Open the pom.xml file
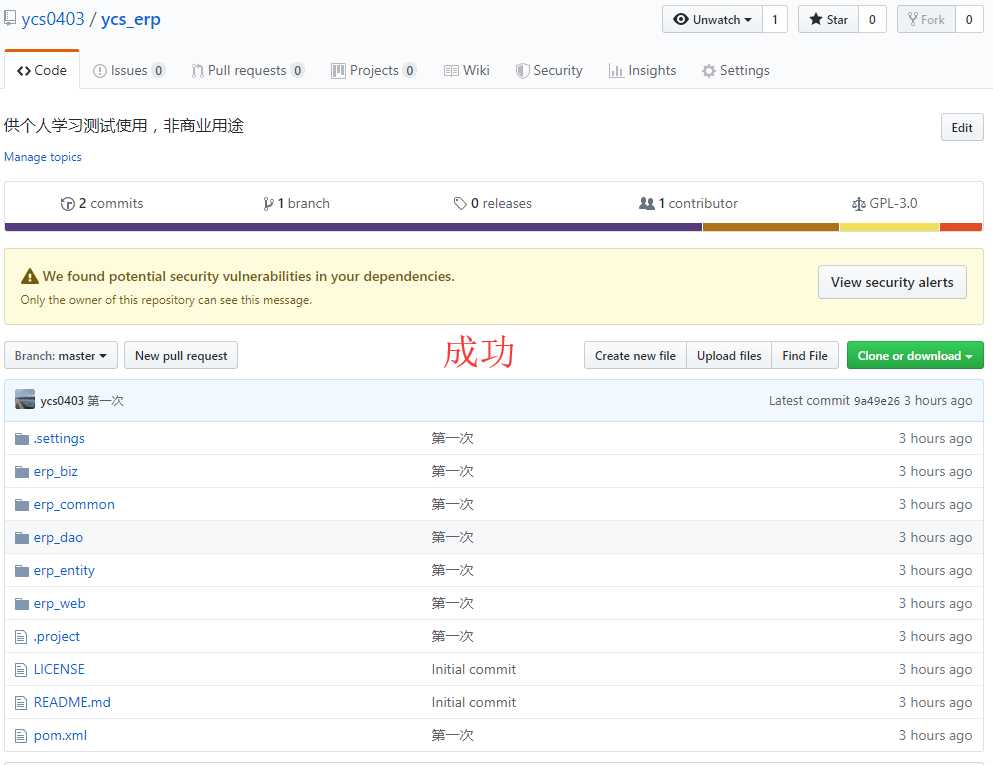The image size is (993, 765). (60, 735)
